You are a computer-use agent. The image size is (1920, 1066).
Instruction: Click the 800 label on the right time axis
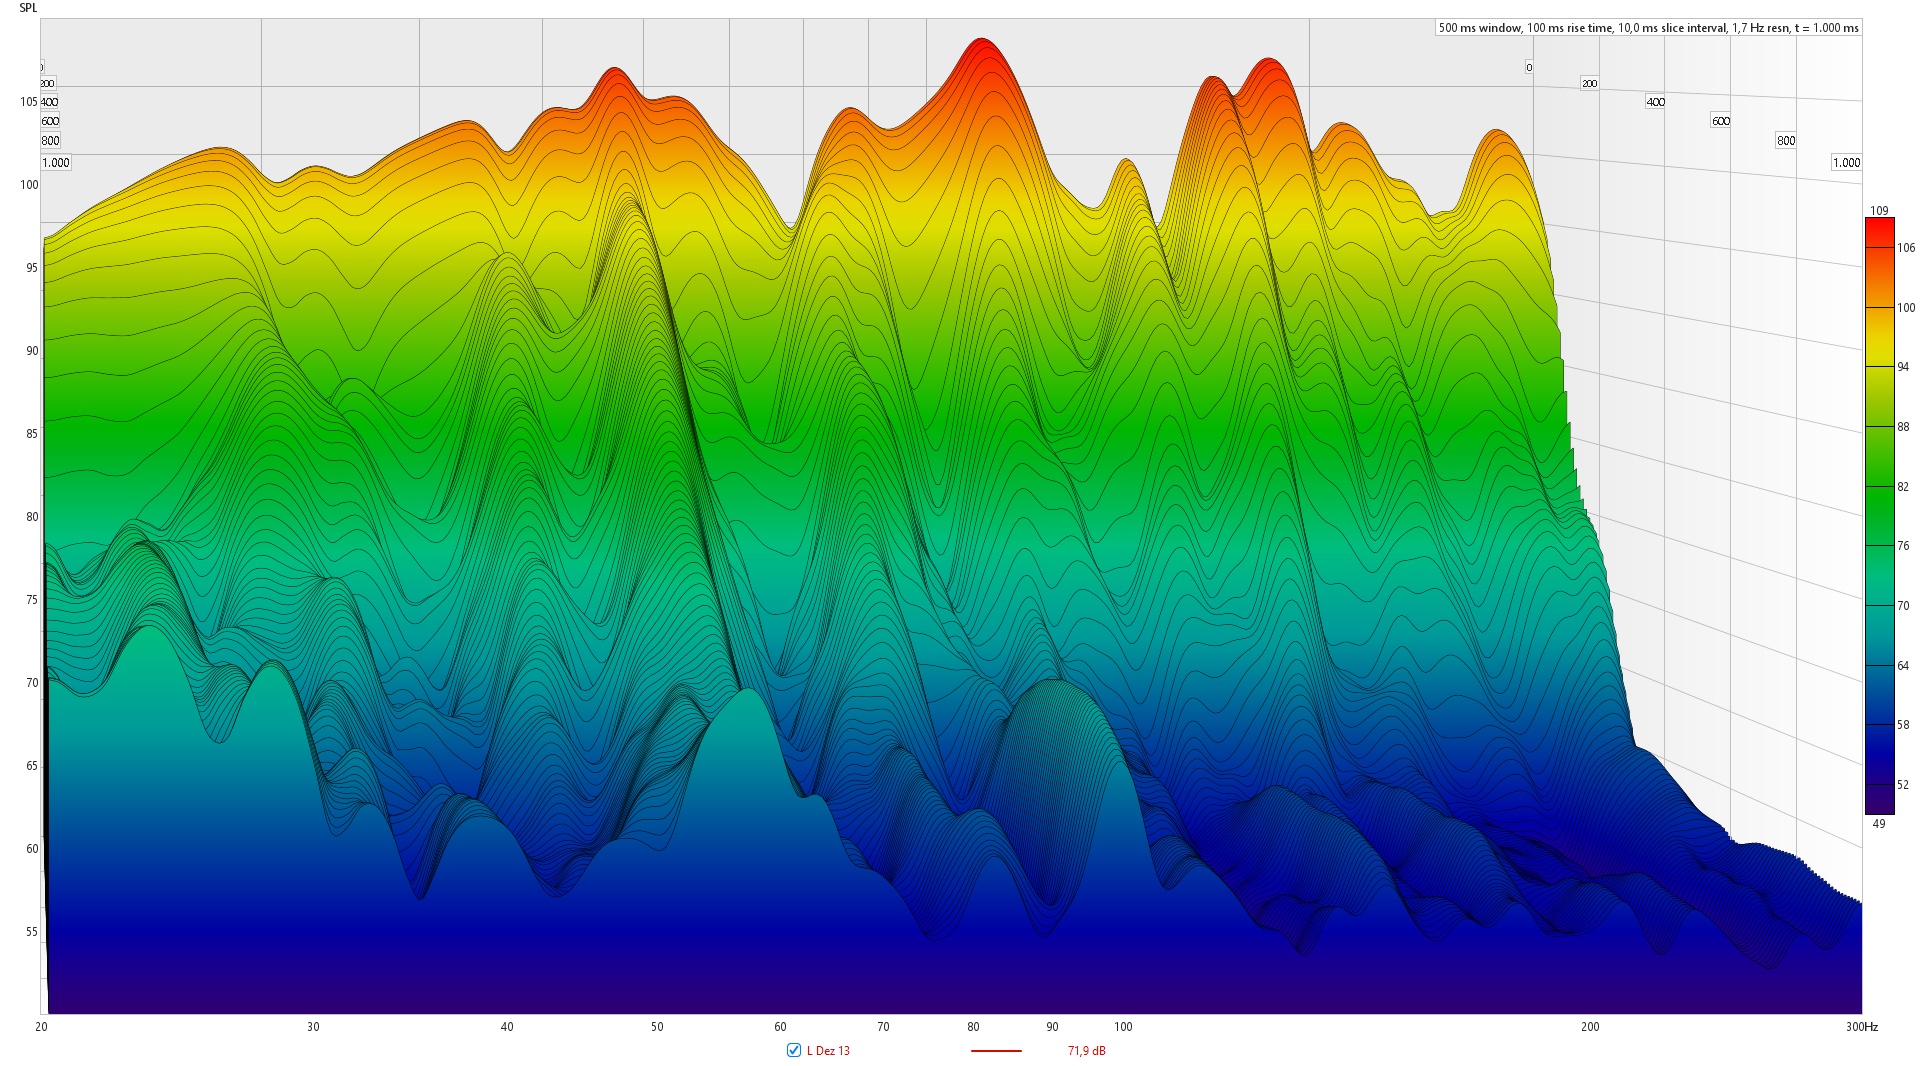point(1786,141)
